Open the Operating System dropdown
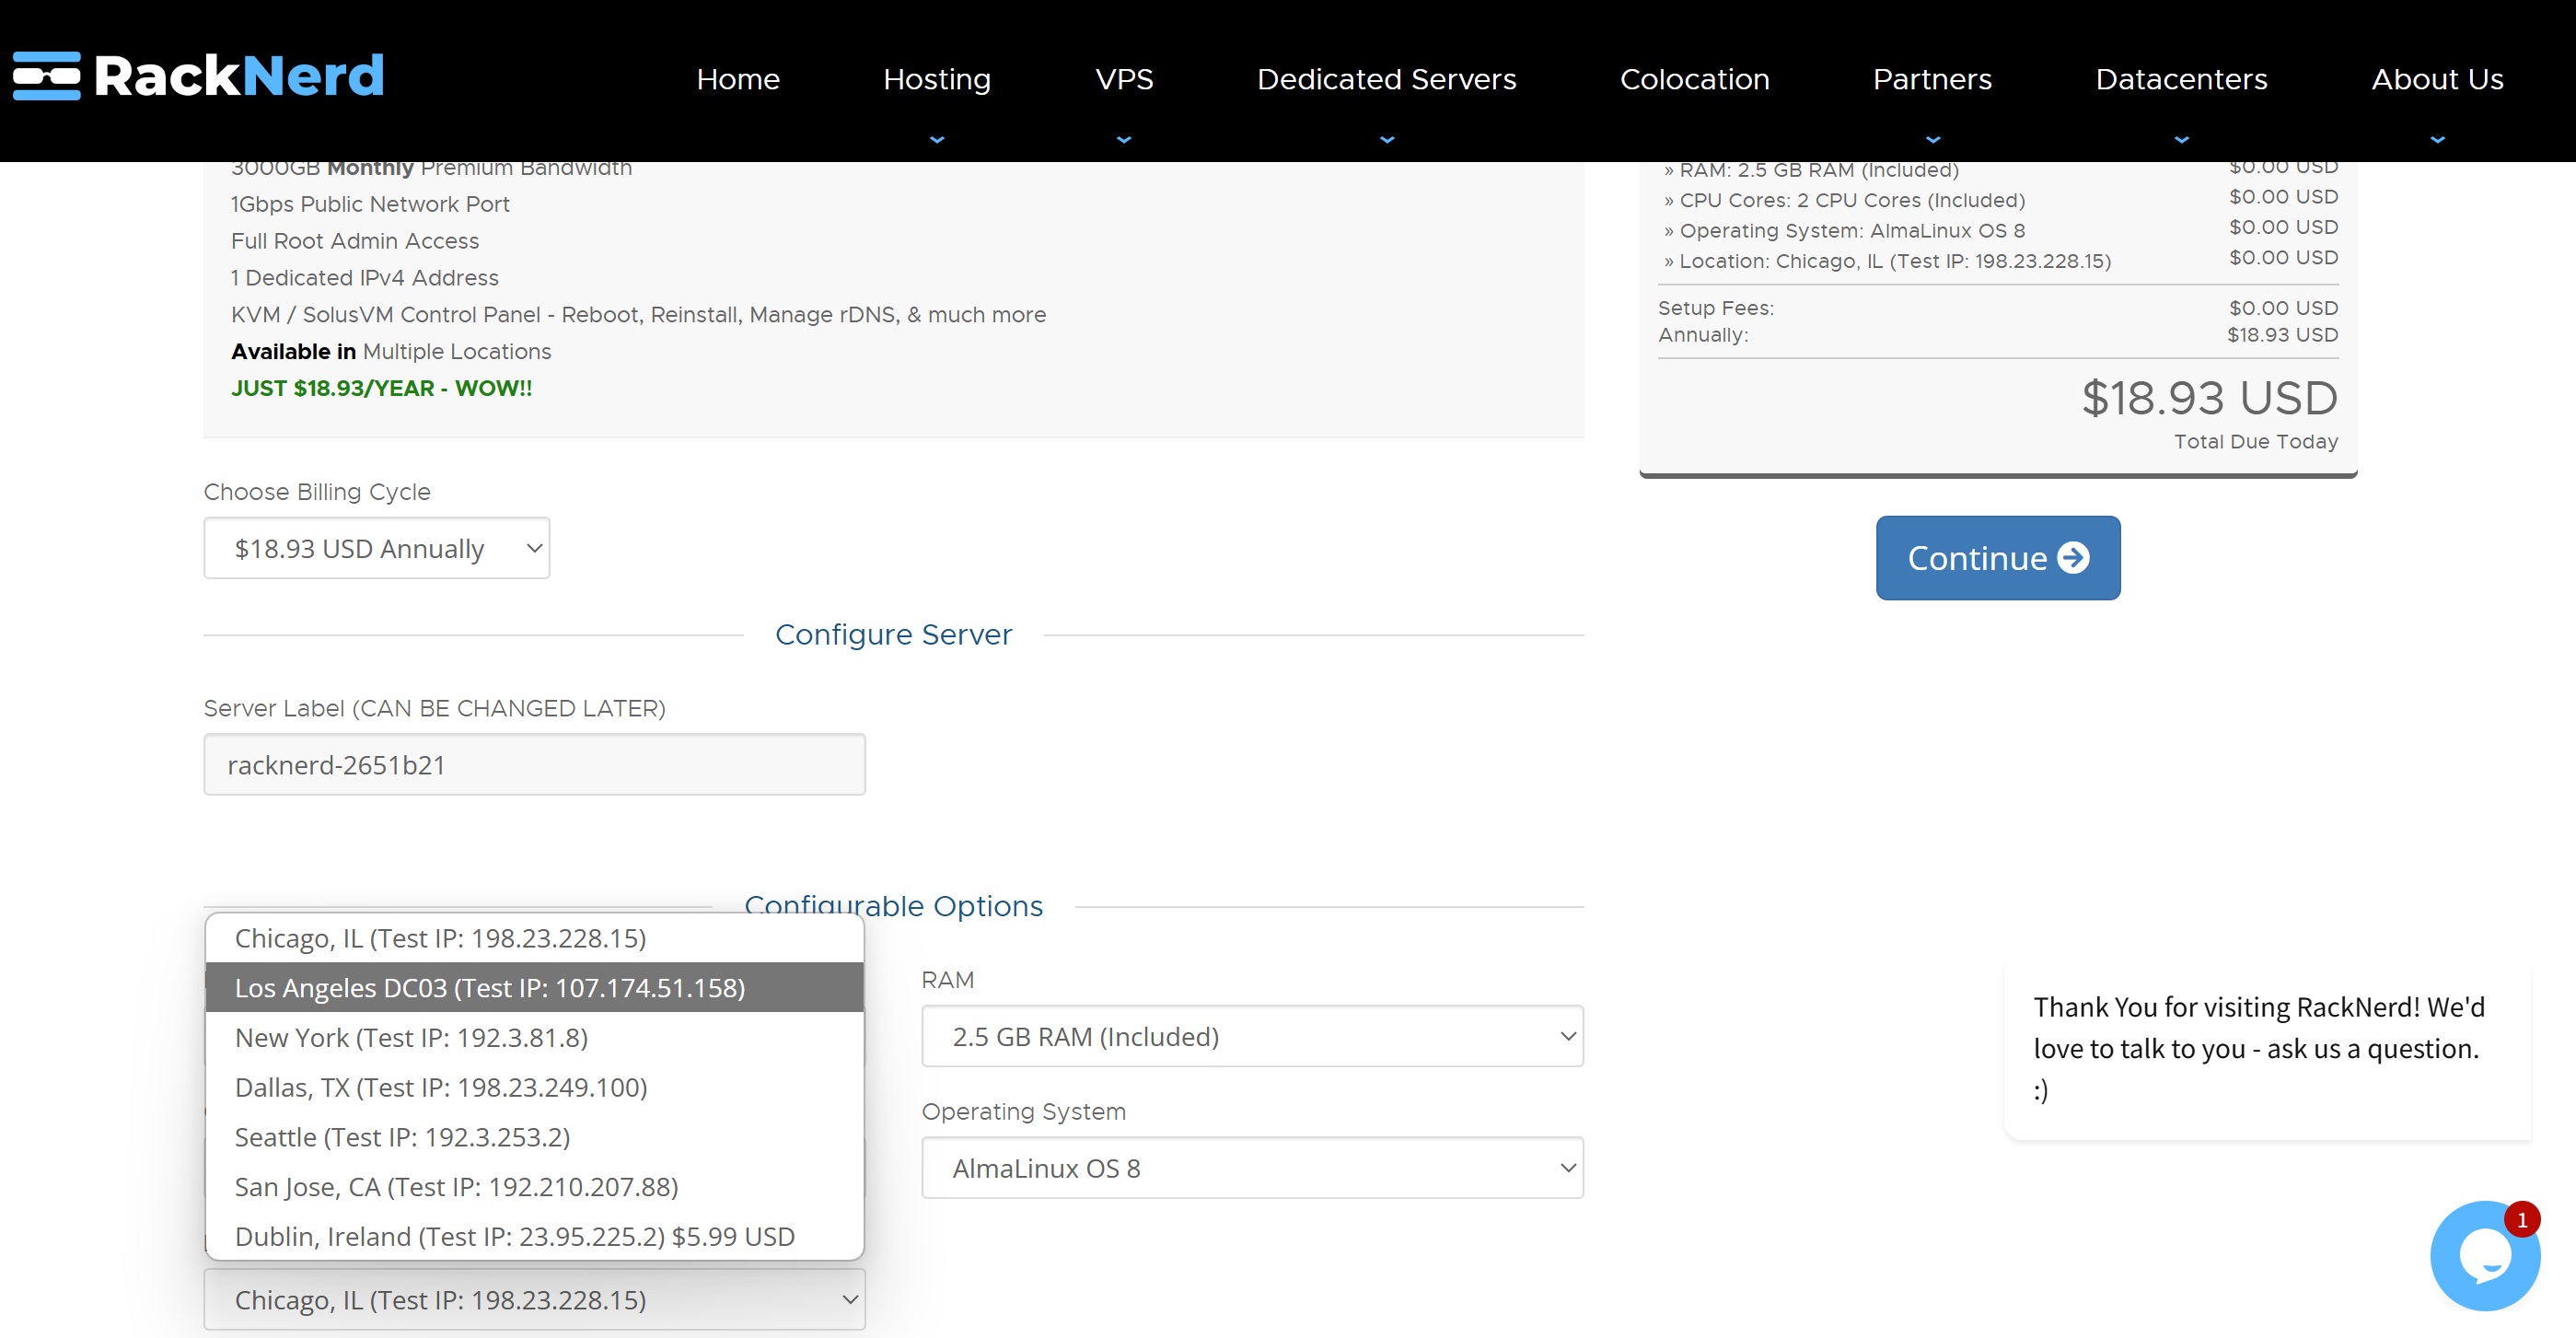The image size is (2576, 1338). pyautogui.click(x=1252, y=1168)
